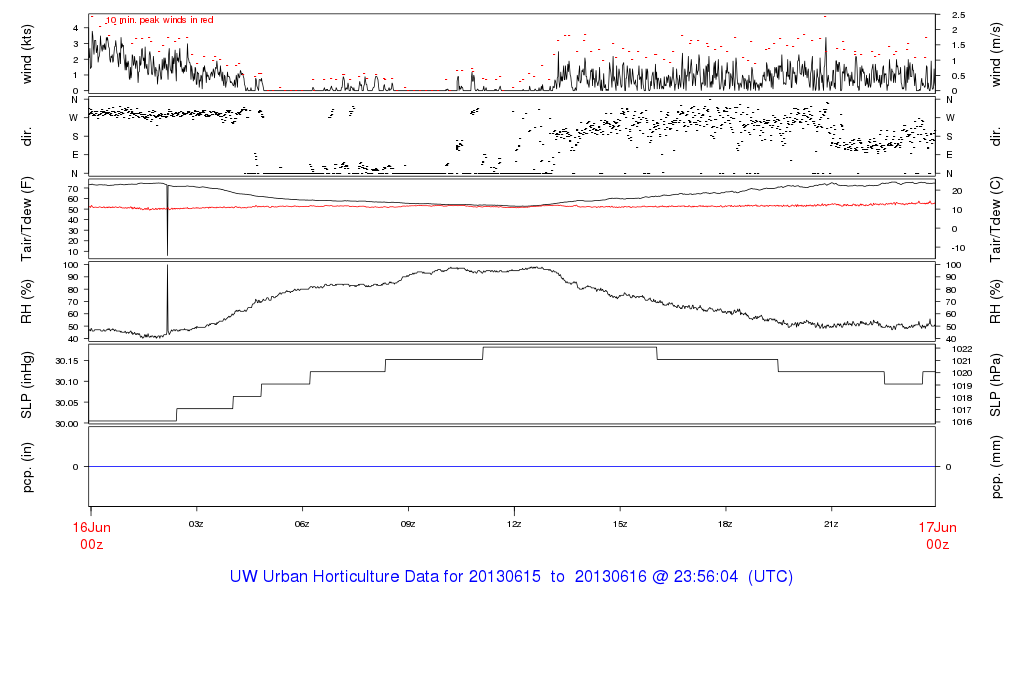Click the left 'dir.' axis label
This screenshot has height=700, width=1024.
point(27,137)
